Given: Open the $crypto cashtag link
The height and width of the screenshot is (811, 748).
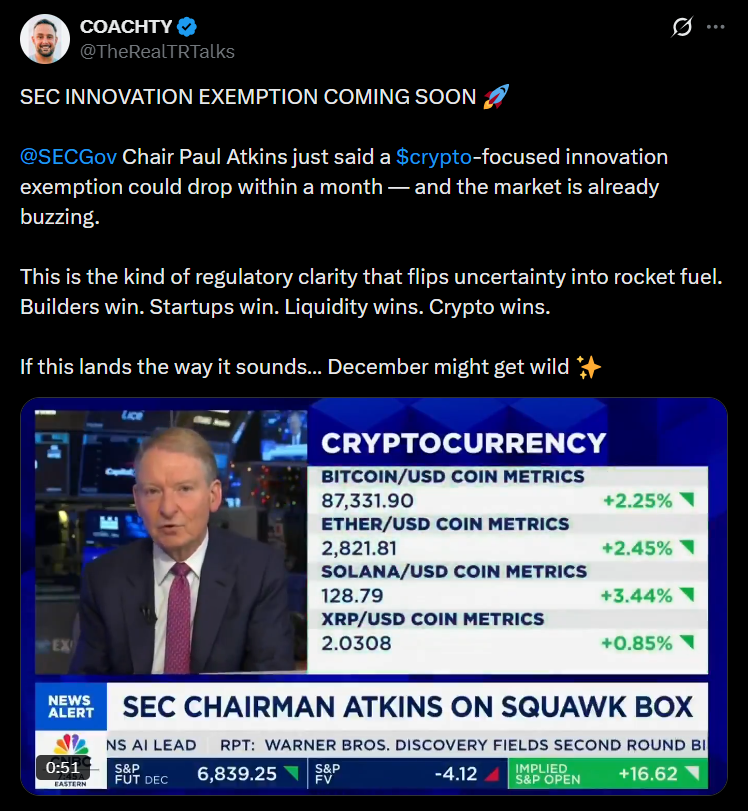Looking at the screenshot, I should coord(434,157).
